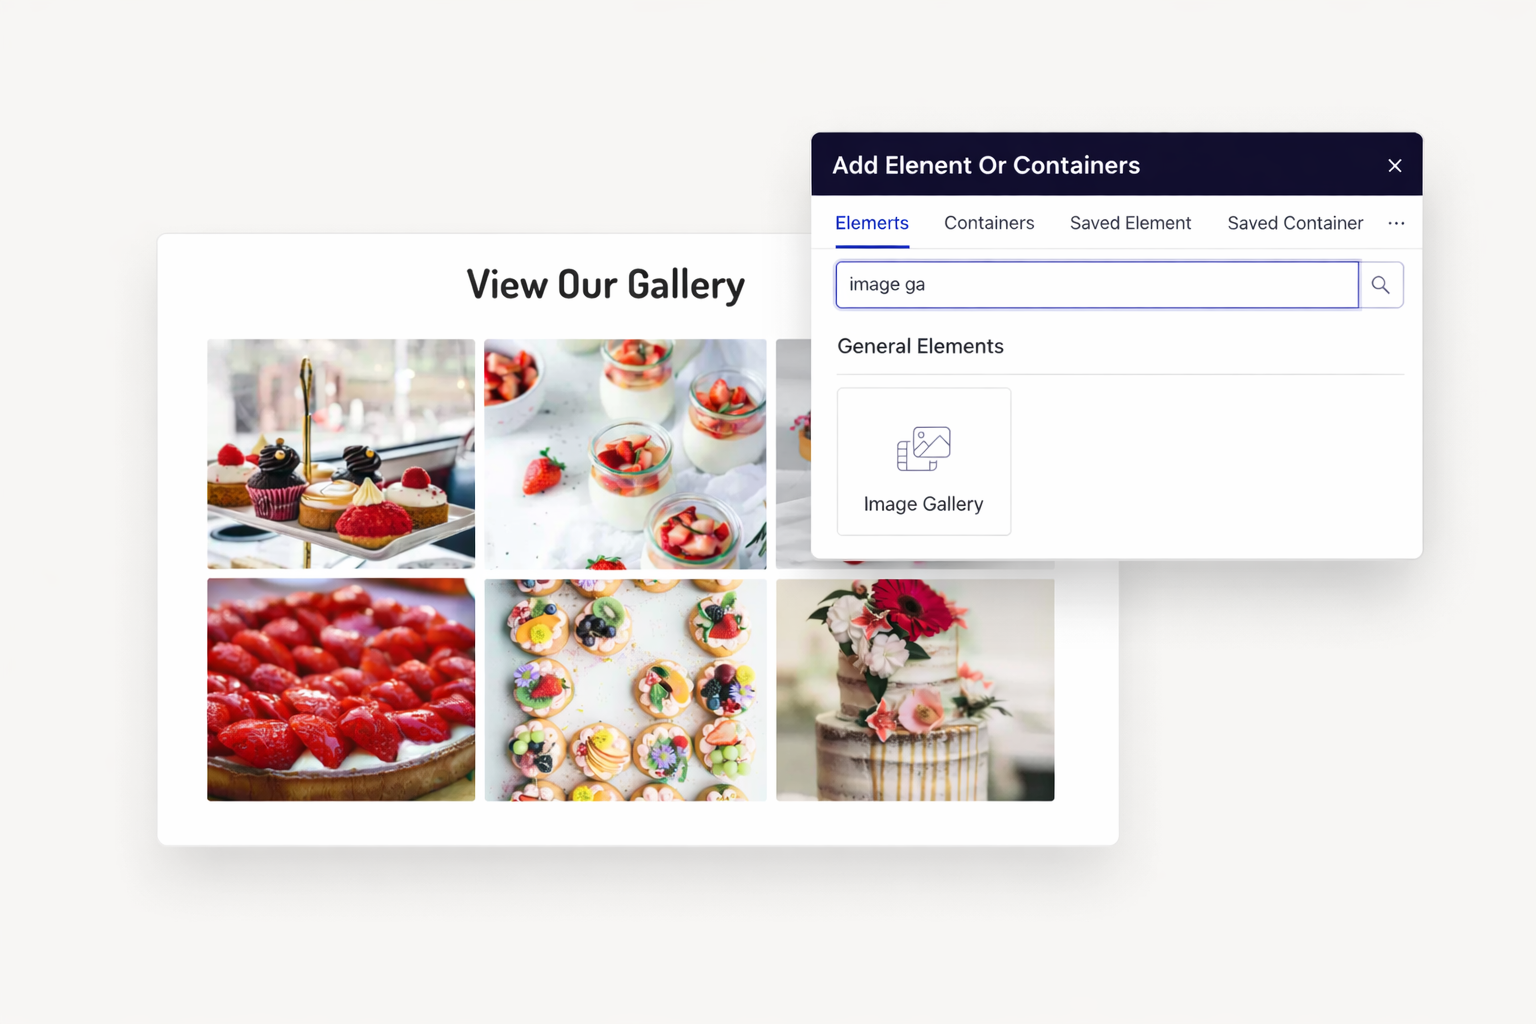This screenshot has width=1536, height=1024.
Task: Click the View Our Gallery heading
Action: (x=606, y=285)
